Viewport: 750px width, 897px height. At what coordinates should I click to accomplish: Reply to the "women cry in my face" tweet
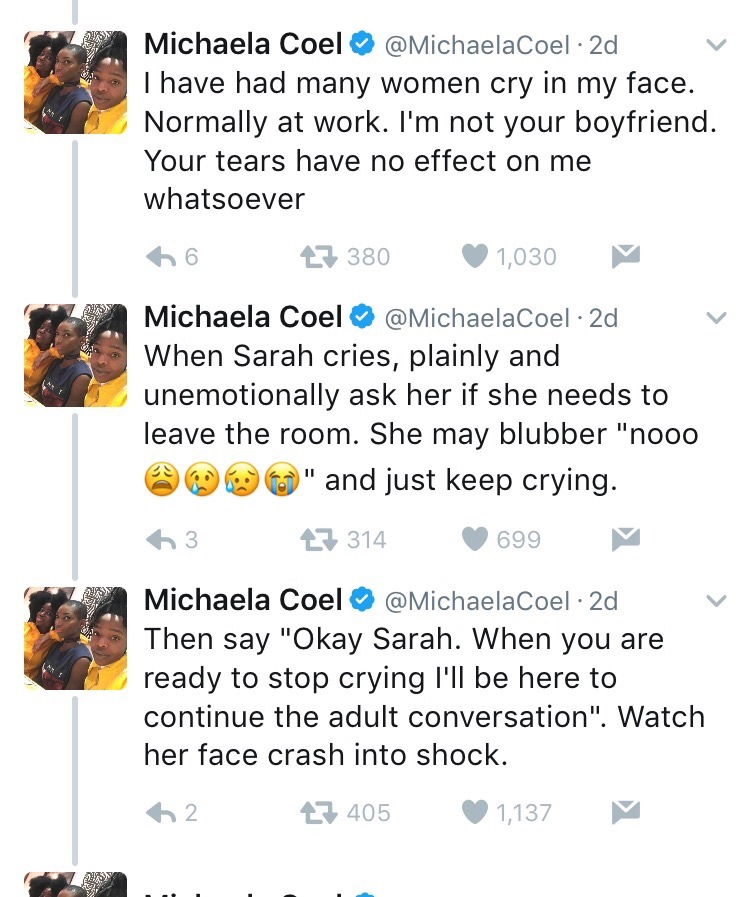click(161, 257)
